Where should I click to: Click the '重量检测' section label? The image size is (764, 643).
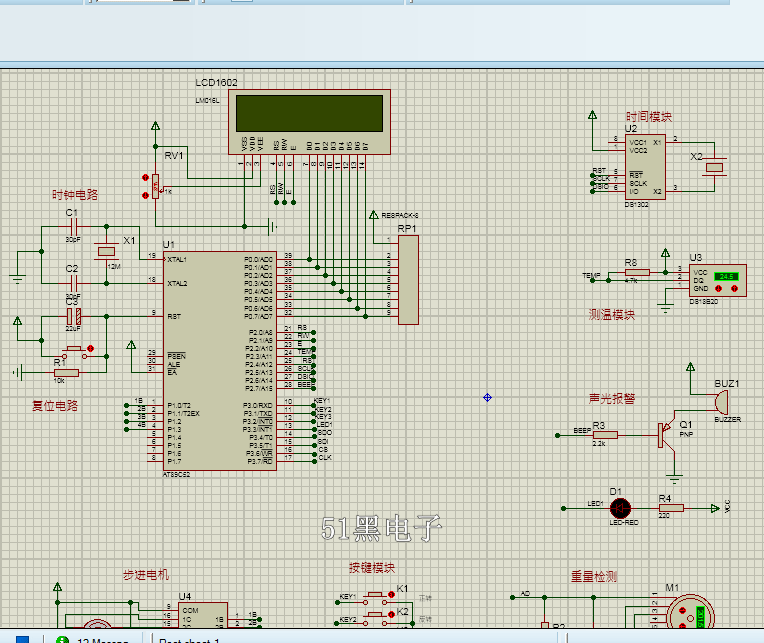point(594,577)
